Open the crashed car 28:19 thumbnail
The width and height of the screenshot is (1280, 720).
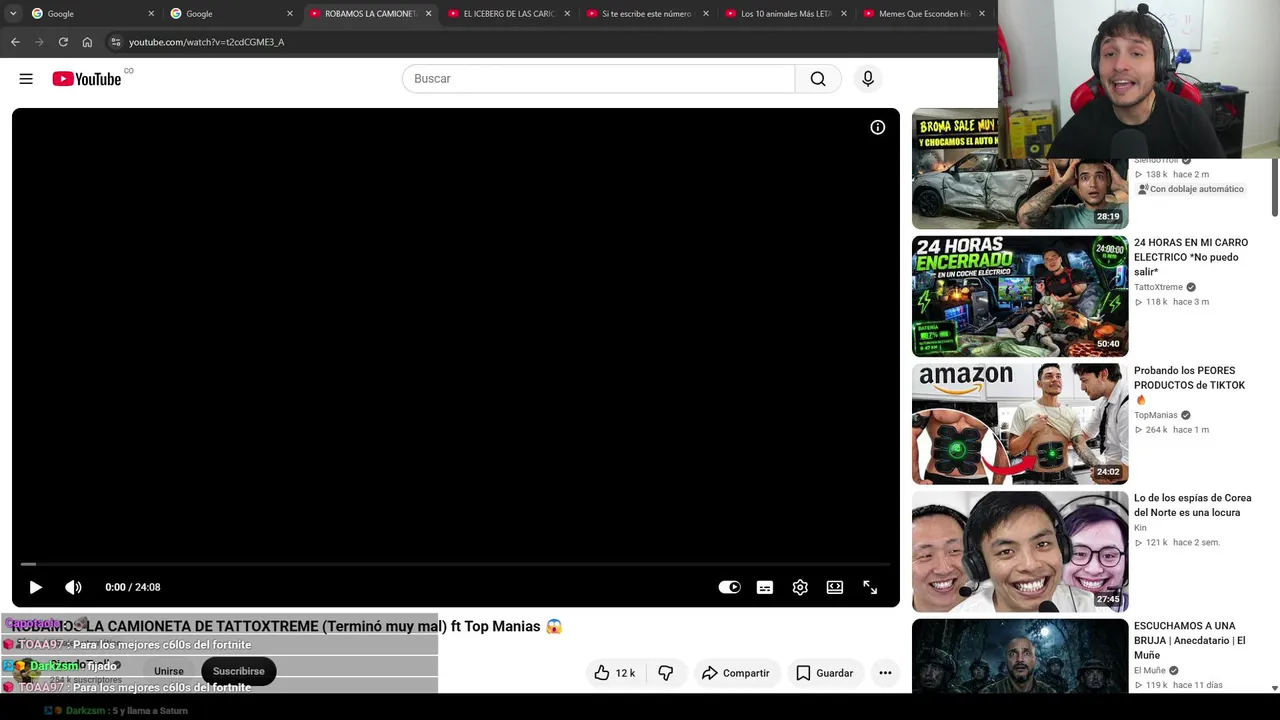click(x=1020, y=169)
